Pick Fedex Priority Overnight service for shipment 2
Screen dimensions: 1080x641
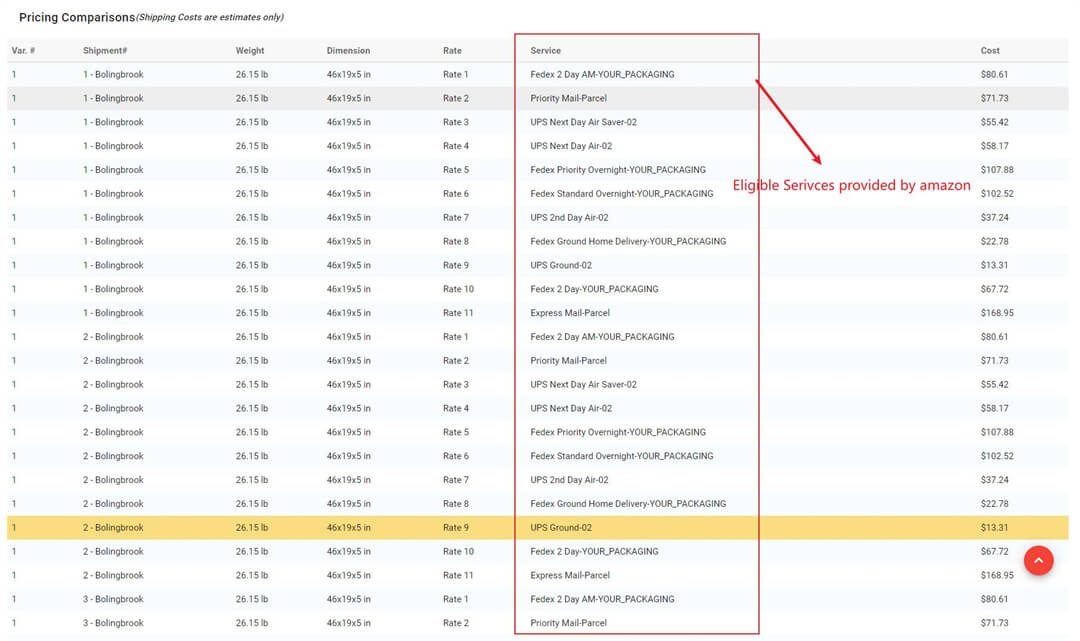tap(618, 432)
